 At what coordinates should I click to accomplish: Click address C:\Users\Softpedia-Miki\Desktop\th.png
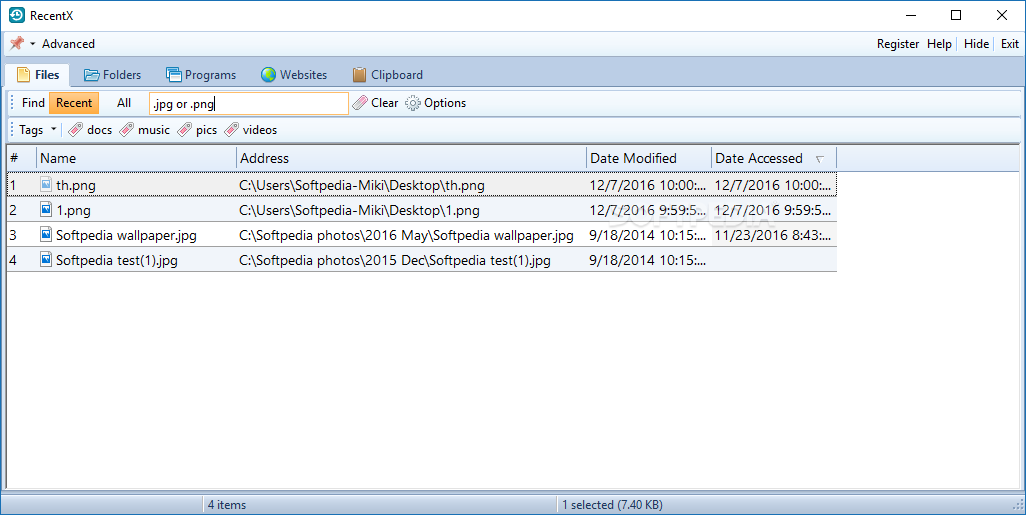(x=362, y=185)
